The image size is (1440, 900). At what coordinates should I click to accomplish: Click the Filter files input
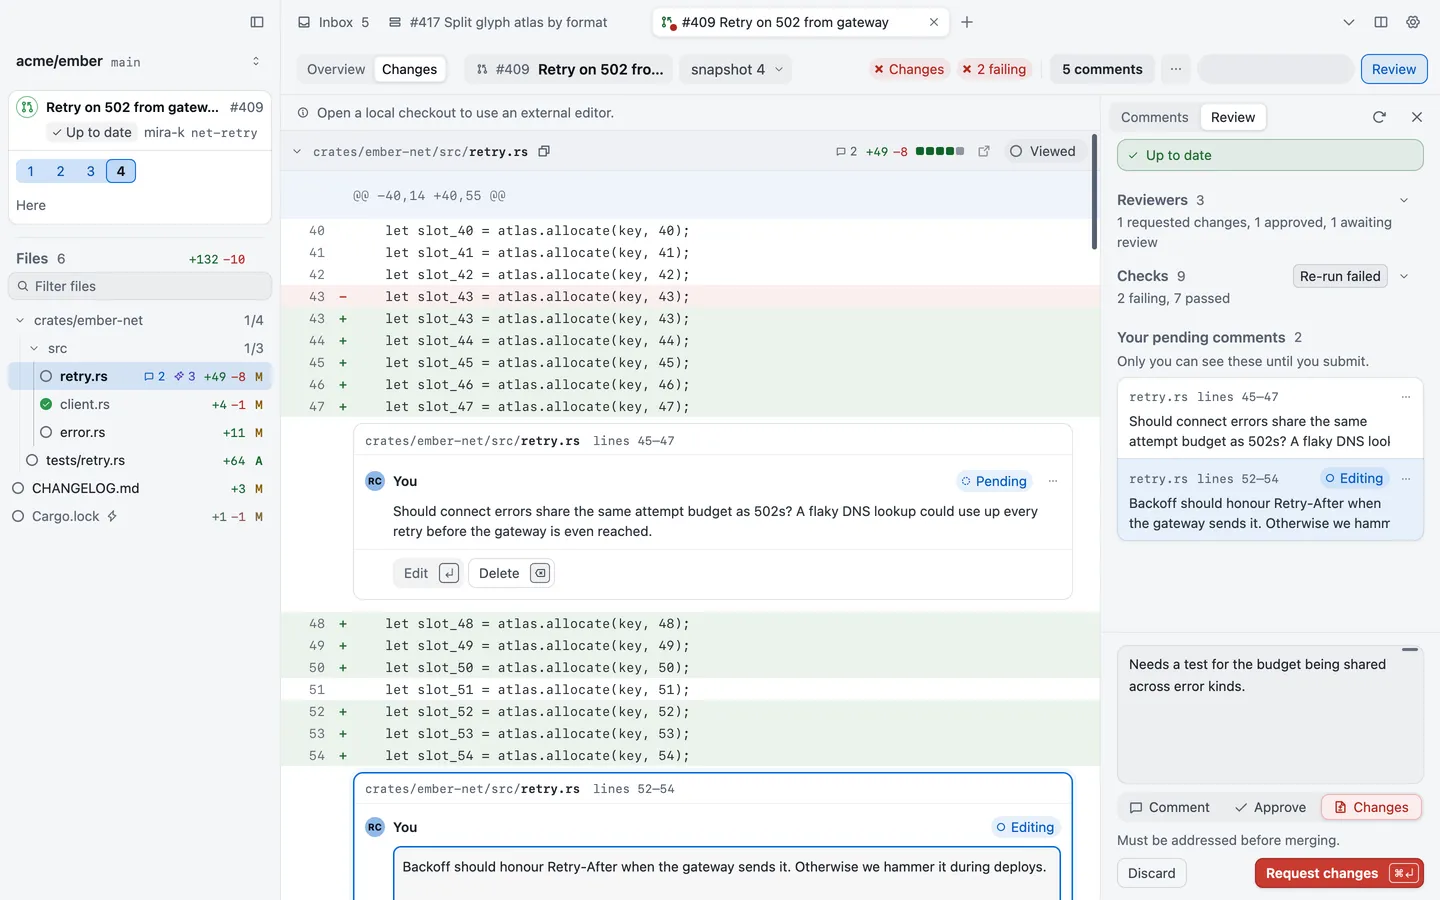click(x=140, y=286)
